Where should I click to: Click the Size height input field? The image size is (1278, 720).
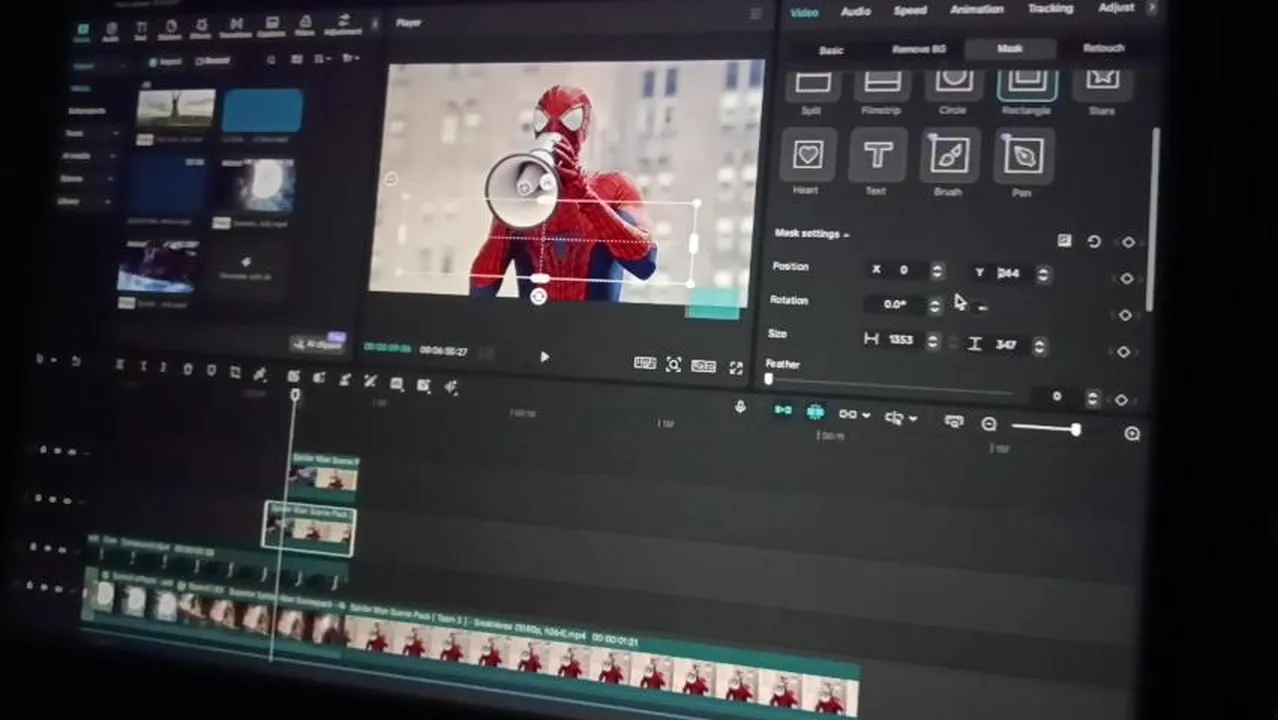1006,344
